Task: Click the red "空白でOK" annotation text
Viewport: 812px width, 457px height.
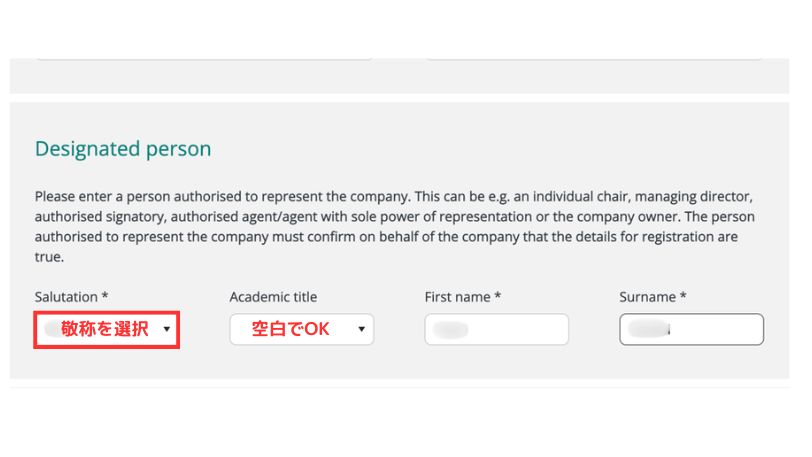Action: coord(290,329)
